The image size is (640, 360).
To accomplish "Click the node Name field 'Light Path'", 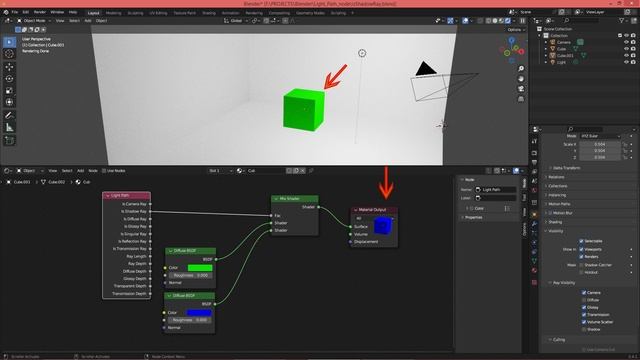I will click(496, 190).
